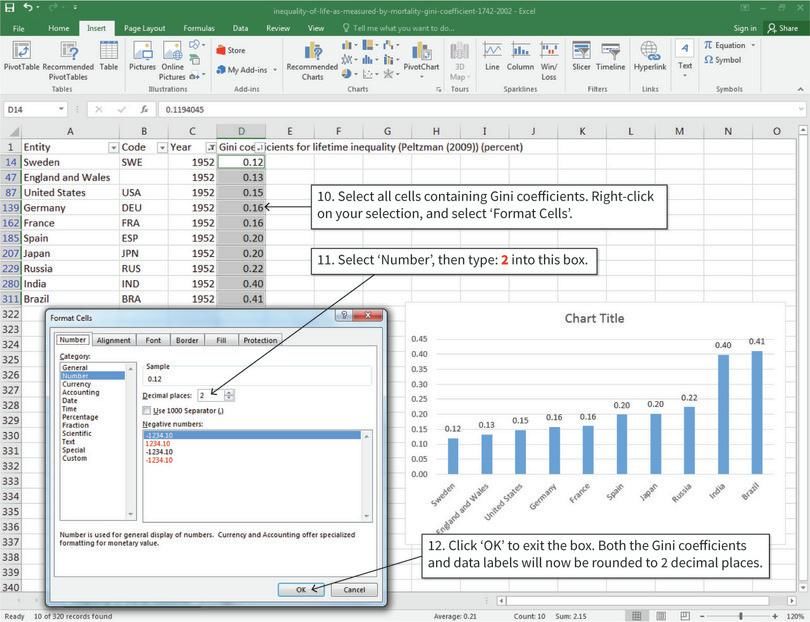Insert a Line sparkline

(492, 56)
